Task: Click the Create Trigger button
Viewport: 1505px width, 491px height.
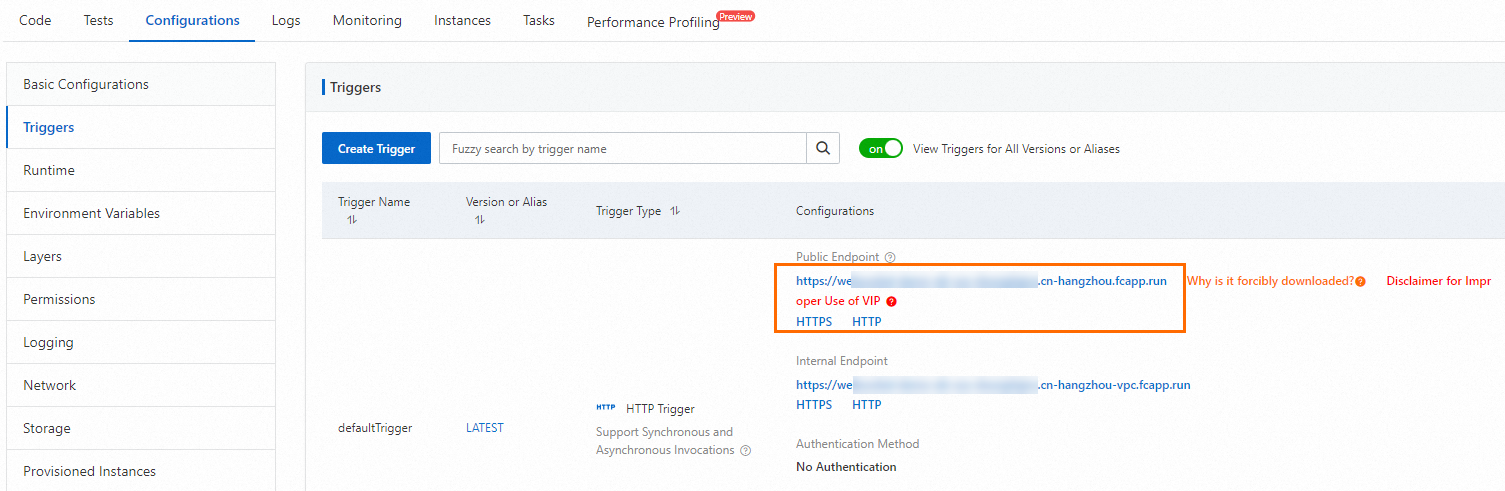Action: pyautogui.click(x=376, y=148)
